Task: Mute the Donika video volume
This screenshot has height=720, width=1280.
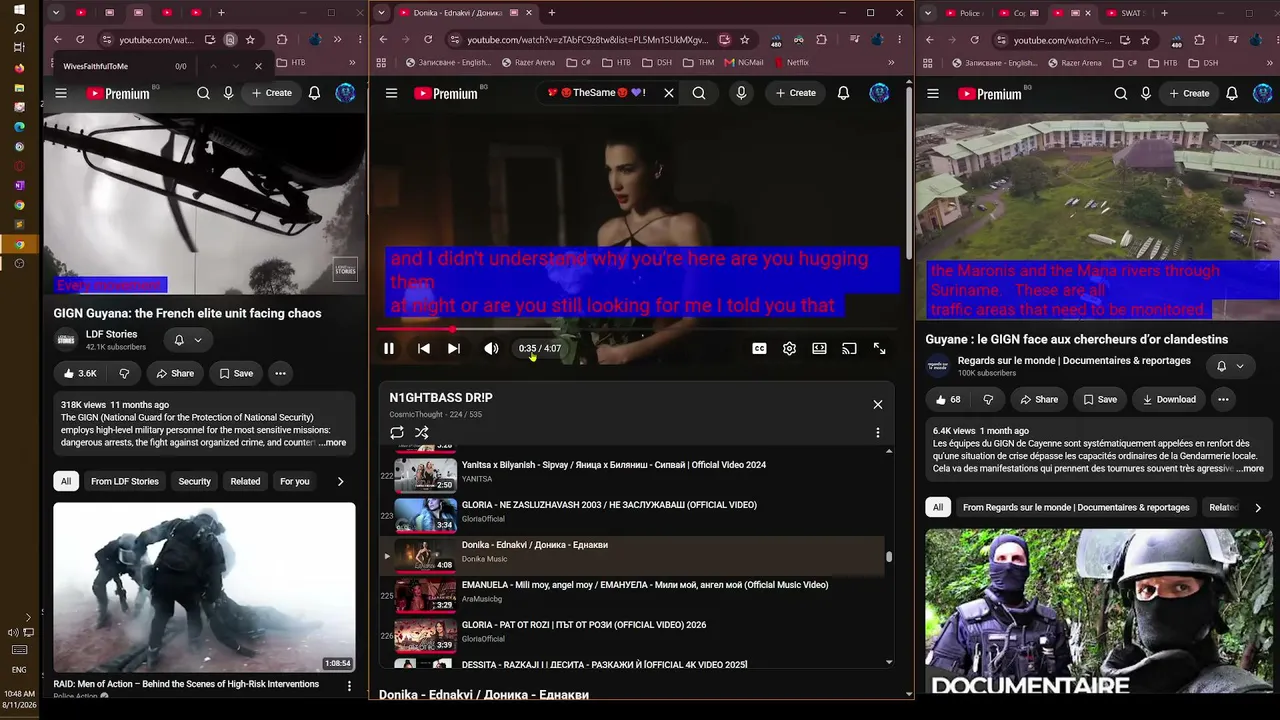Action: coord(491,349)
